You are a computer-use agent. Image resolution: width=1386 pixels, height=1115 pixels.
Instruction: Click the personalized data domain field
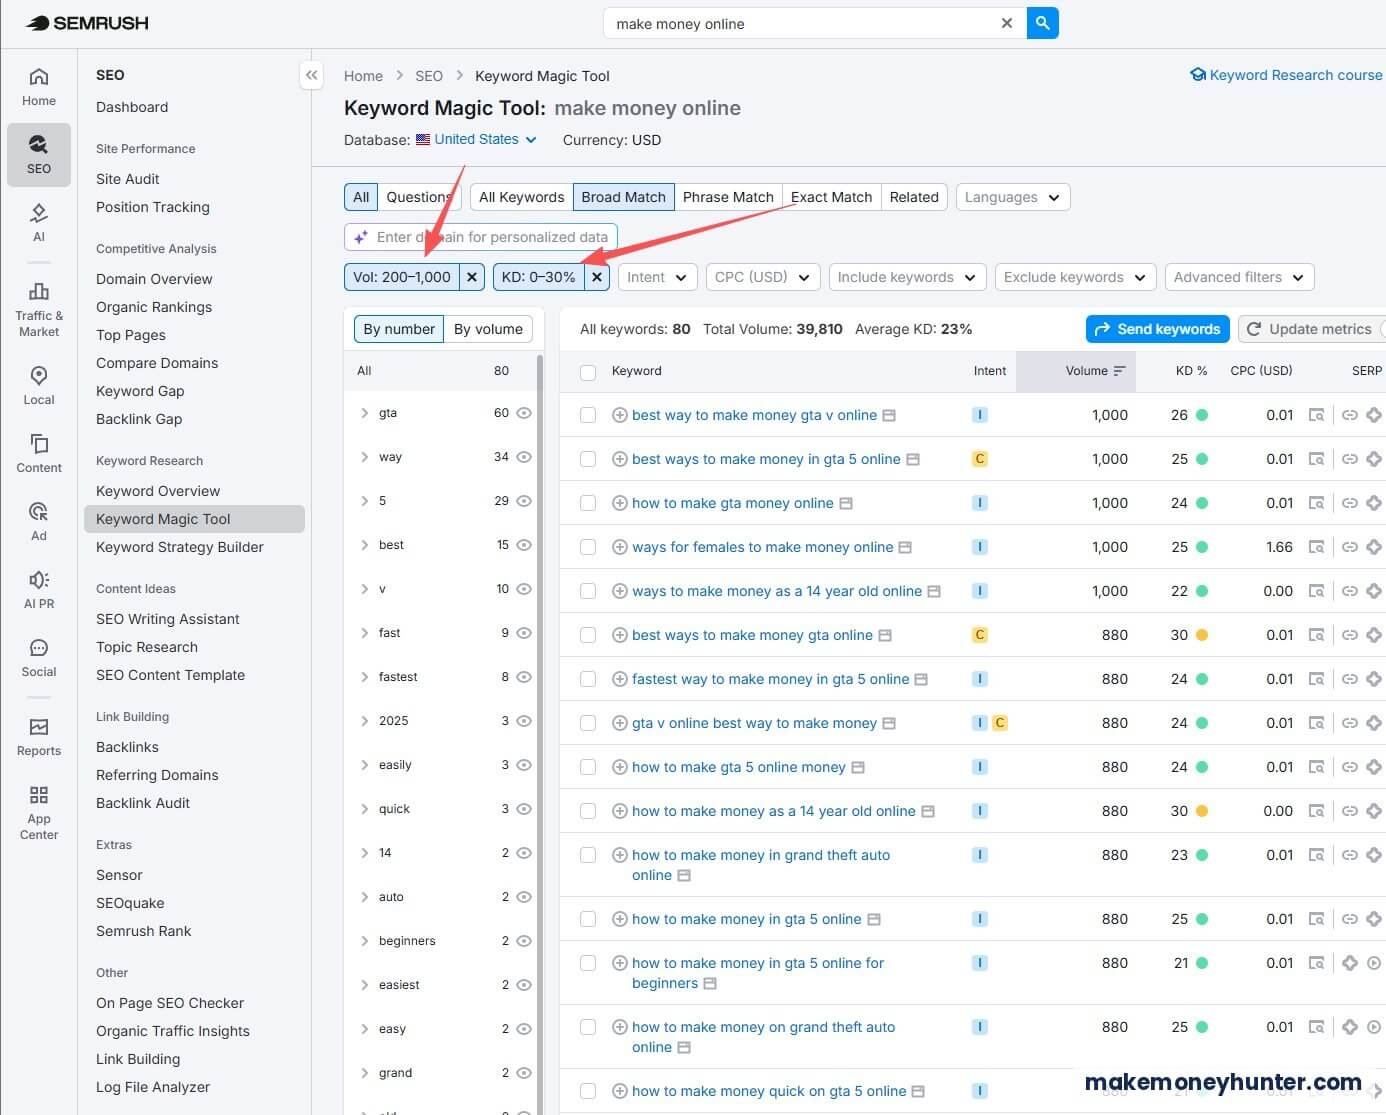[x=480, y=237]
